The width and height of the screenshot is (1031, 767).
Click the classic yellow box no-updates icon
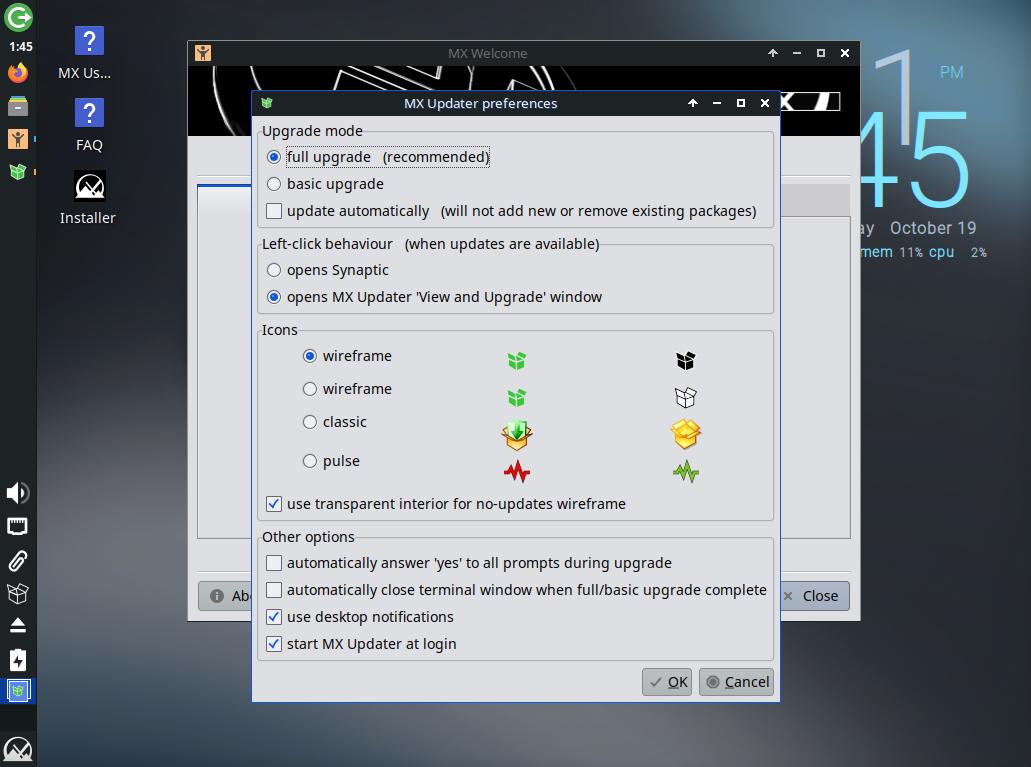[686, 435]
